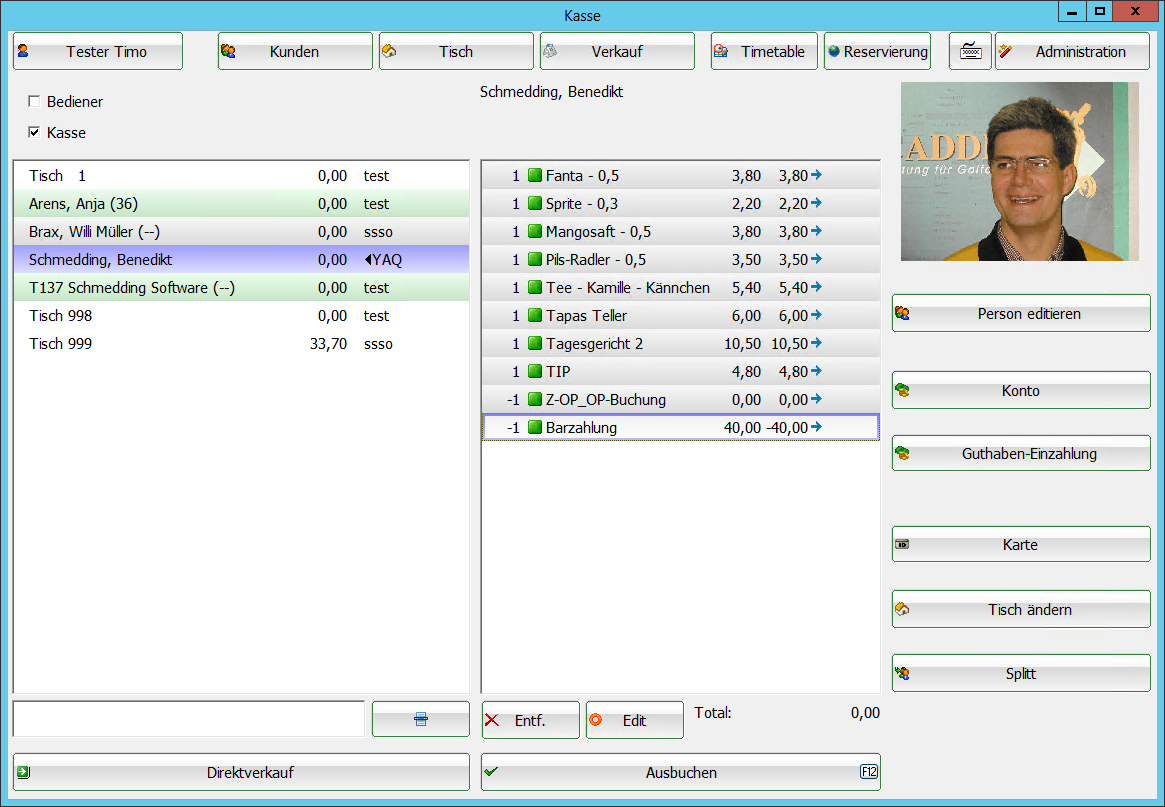Open the Administration menu button
This screenshot has height=807, width=1165.
[x=1072, y=52]
